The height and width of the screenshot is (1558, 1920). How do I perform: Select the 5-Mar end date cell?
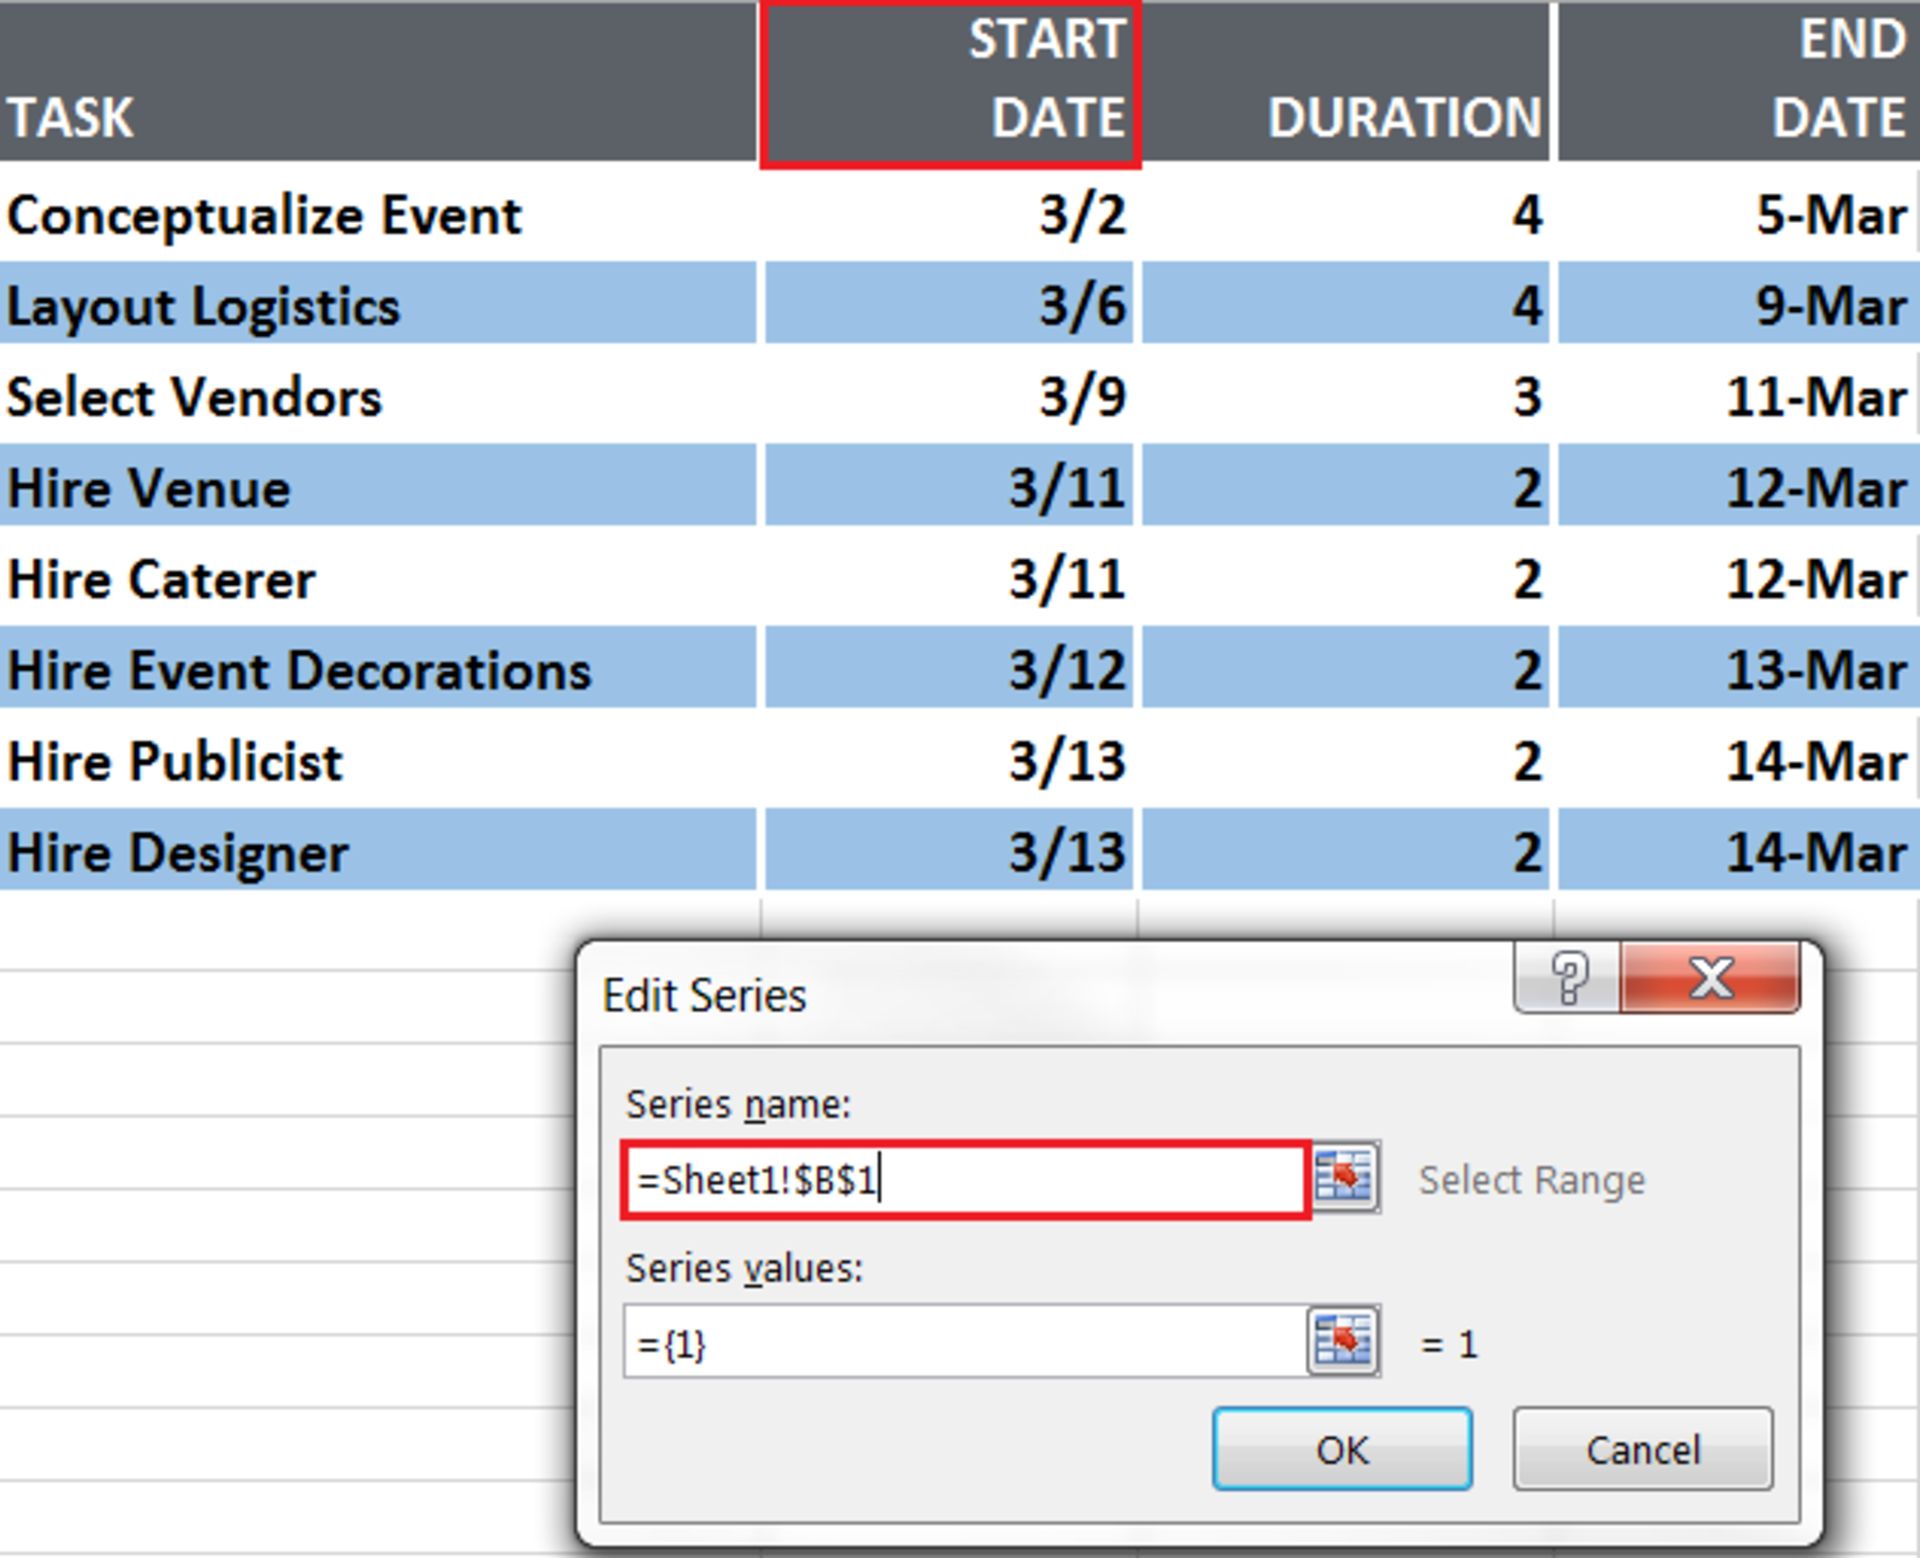pos(1737,215)
